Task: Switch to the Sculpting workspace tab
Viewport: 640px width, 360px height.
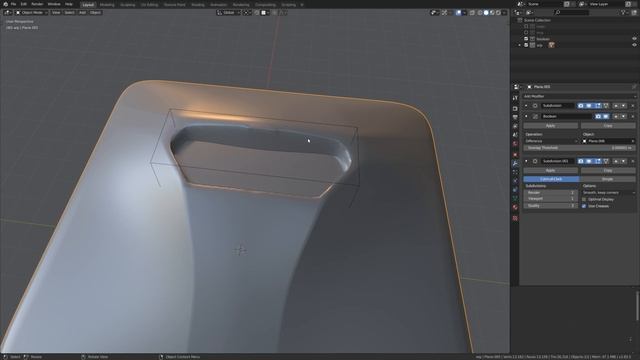Action: (x=128, y=5)
